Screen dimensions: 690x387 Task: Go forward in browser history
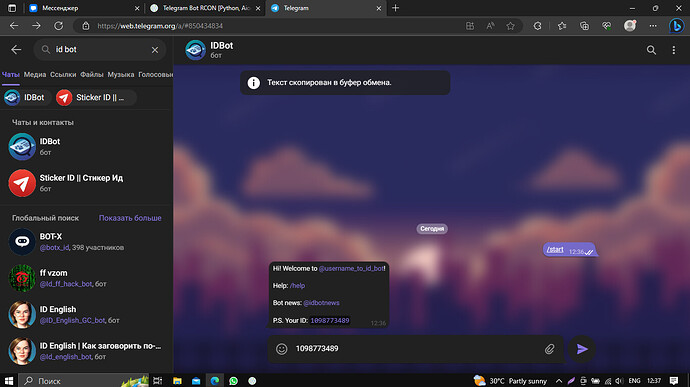point(37,26)
